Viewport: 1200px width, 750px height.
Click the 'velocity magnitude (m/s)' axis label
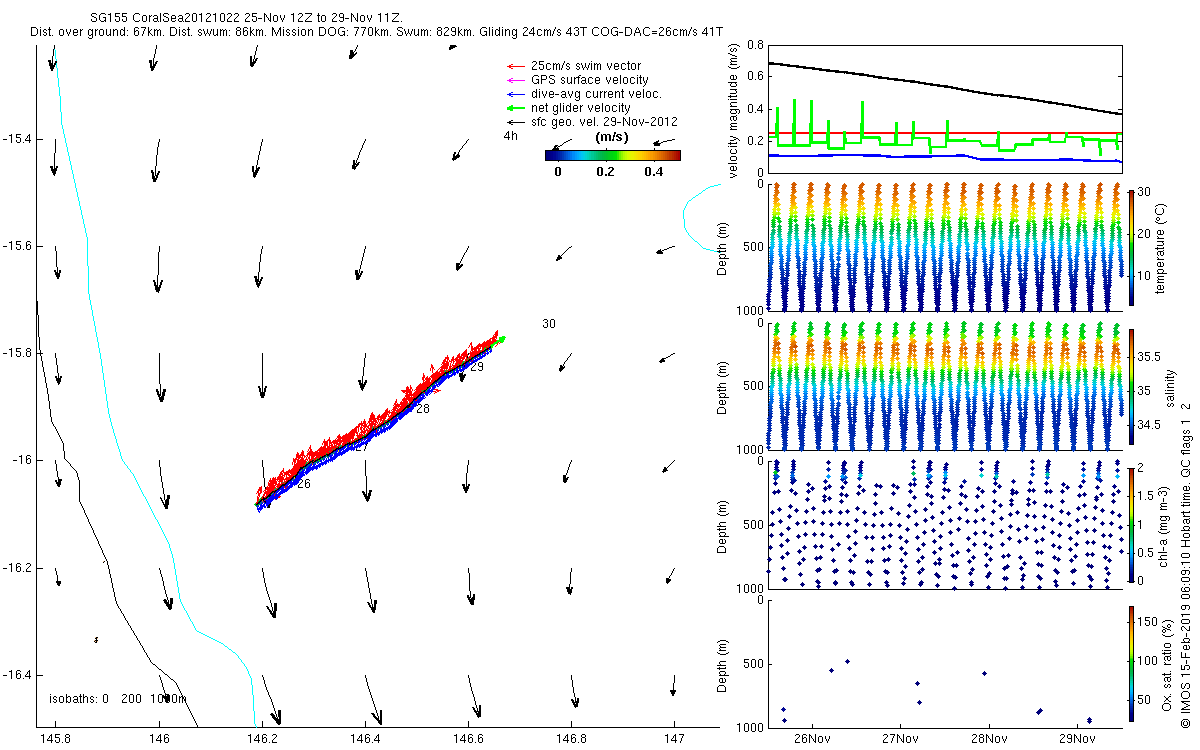[733, 109]
